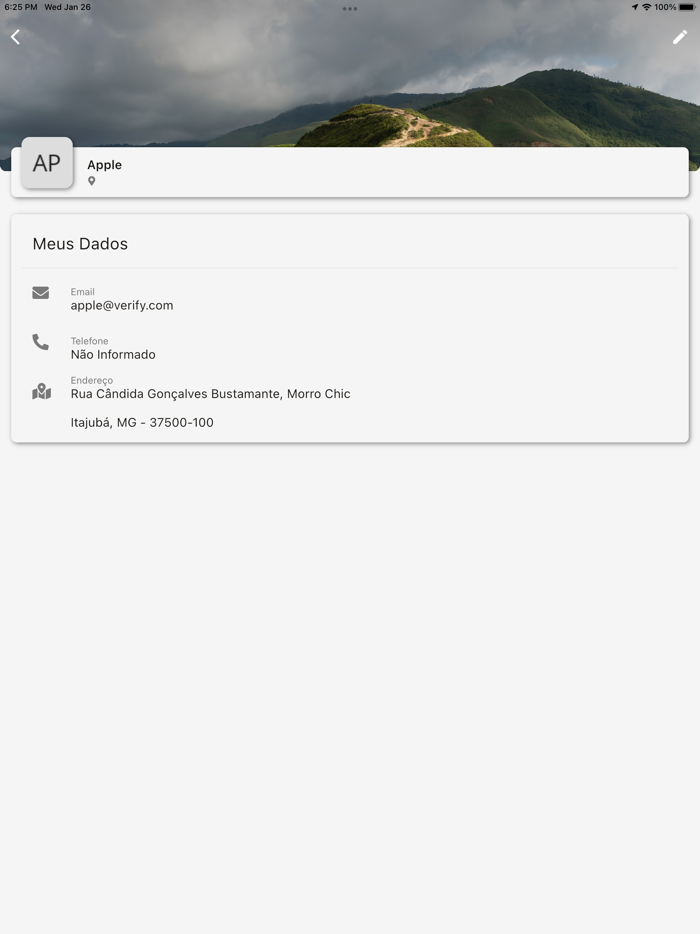Click the Meus Dados section heading

pyautogui.click(x=80, y=244)
